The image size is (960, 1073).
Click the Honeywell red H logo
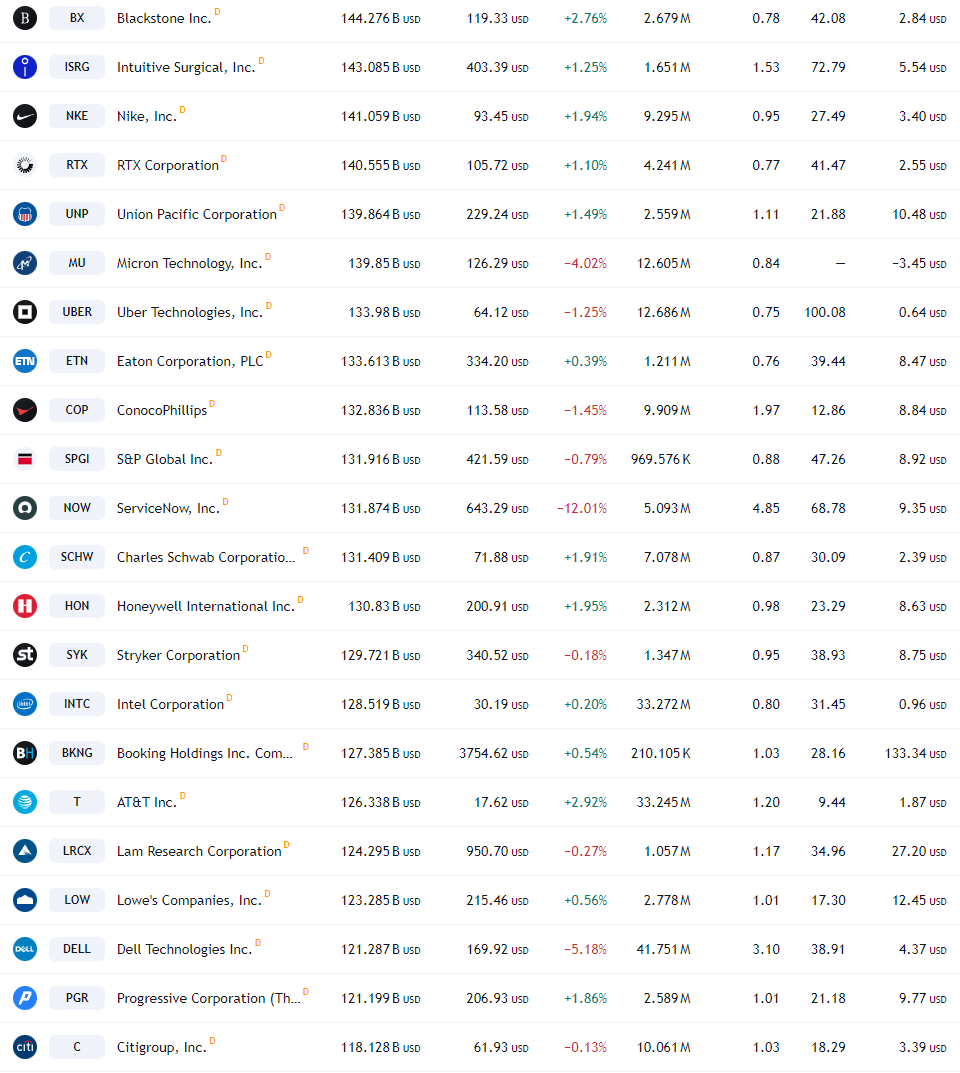(x=25, y=606)
